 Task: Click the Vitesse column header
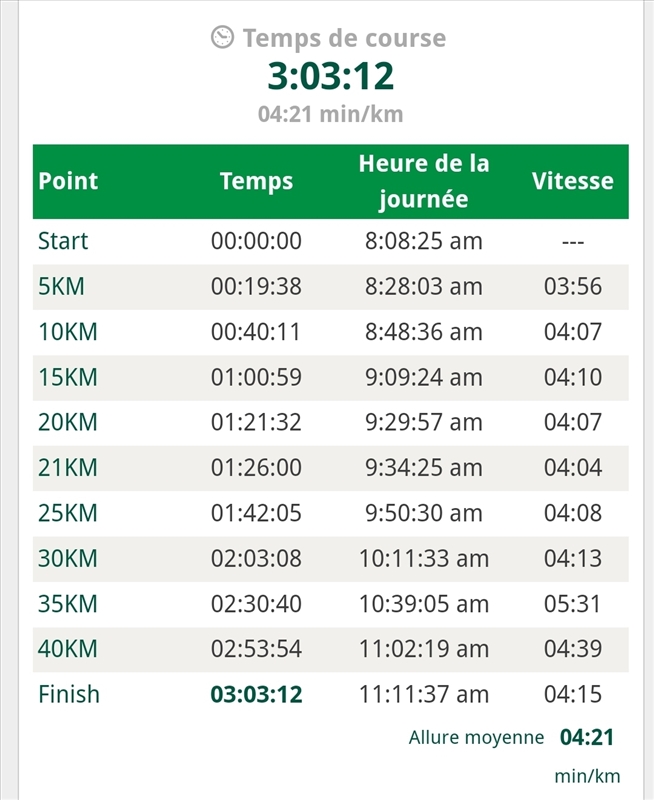pos(572,181)
